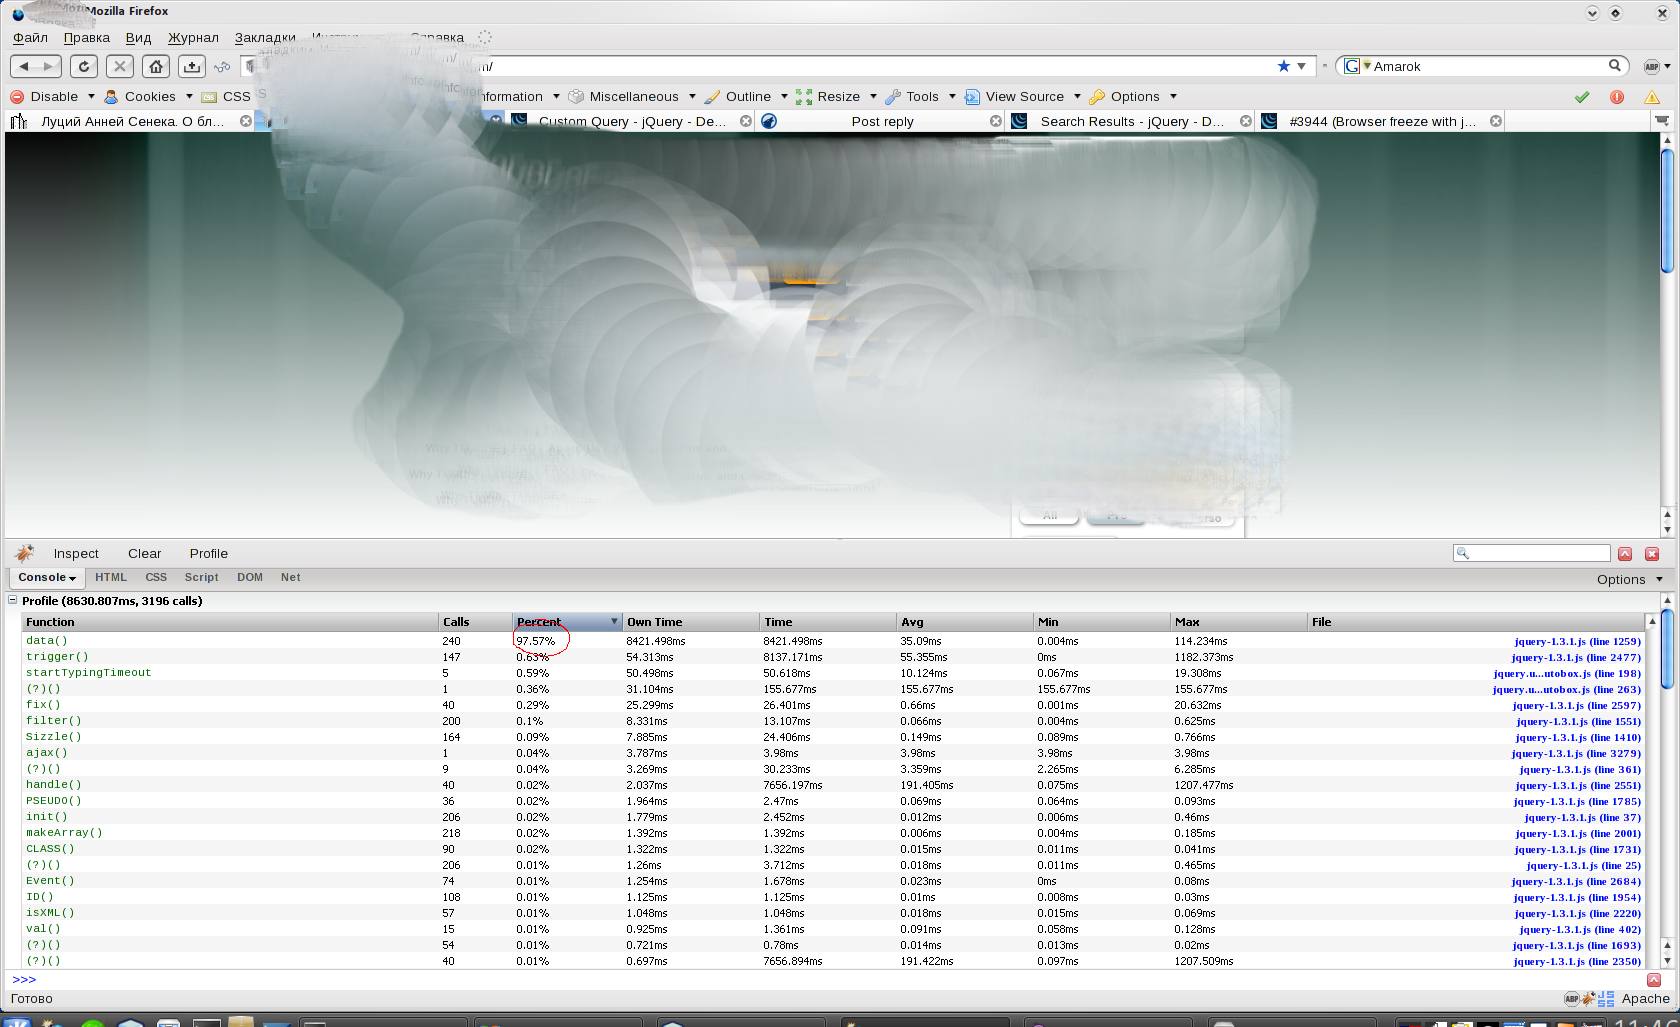Go to the home page
This screenshot has height=1027, width=1680.
156,66
